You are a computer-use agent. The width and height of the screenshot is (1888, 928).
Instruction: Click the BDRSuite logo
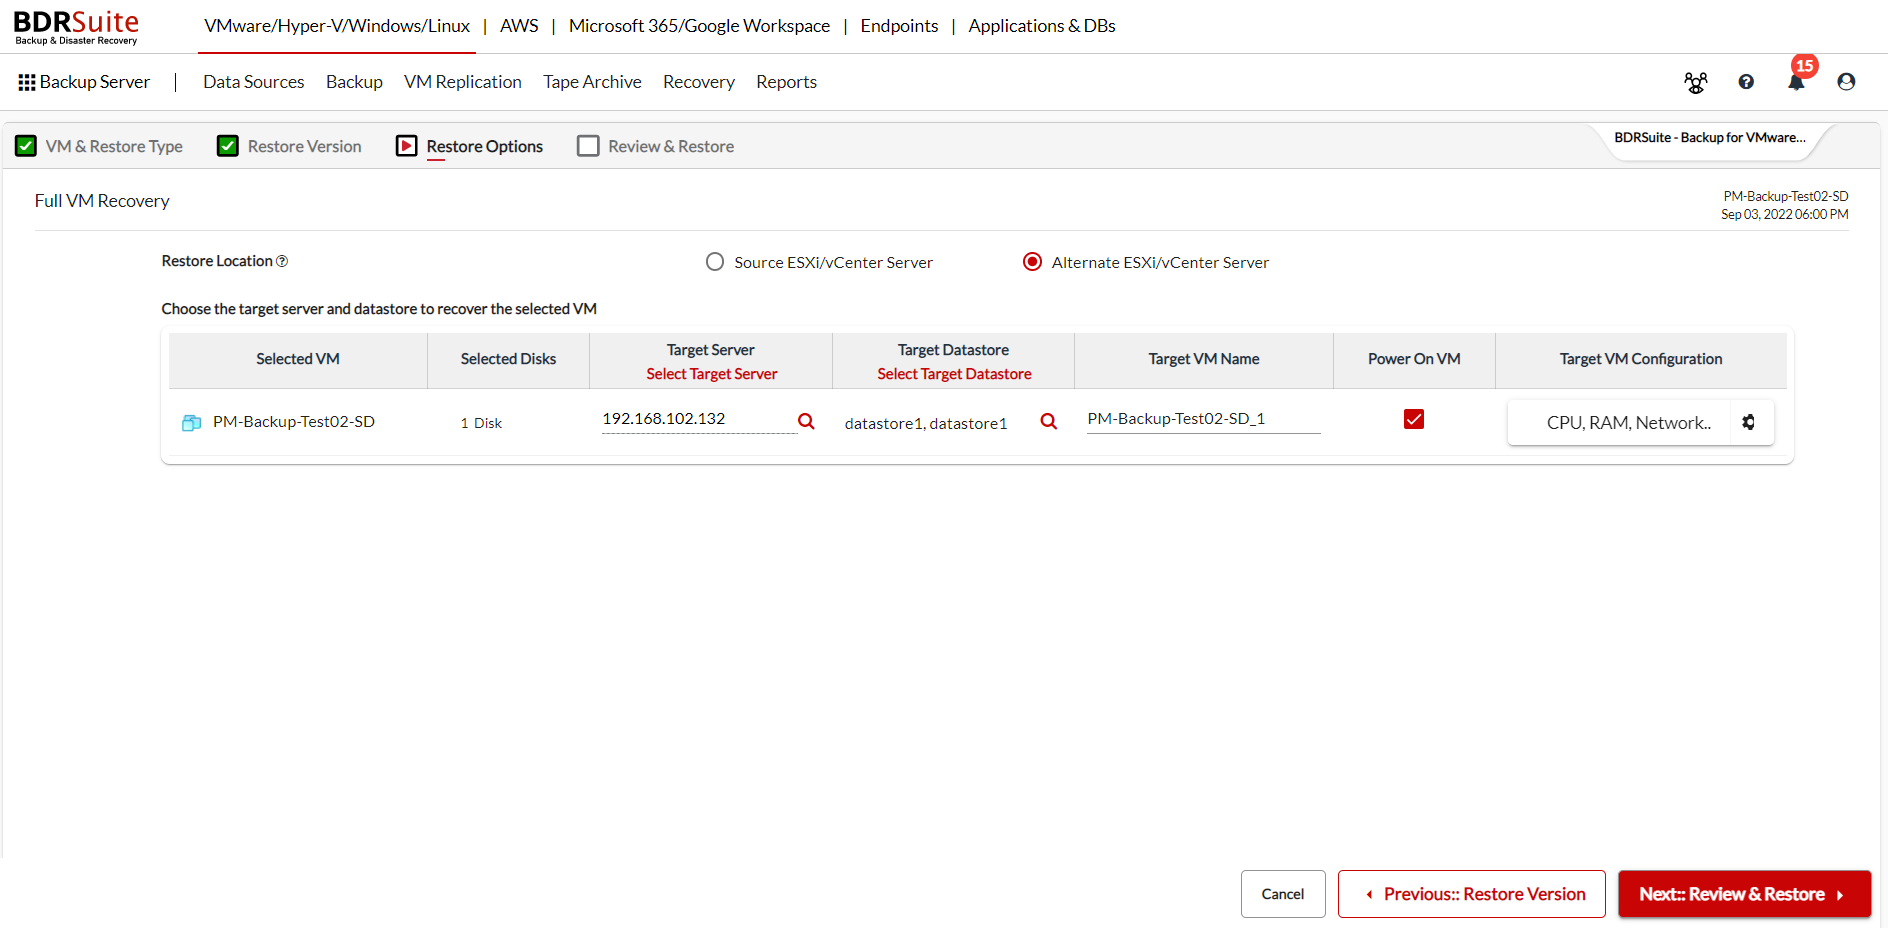(x=76, y=27)
